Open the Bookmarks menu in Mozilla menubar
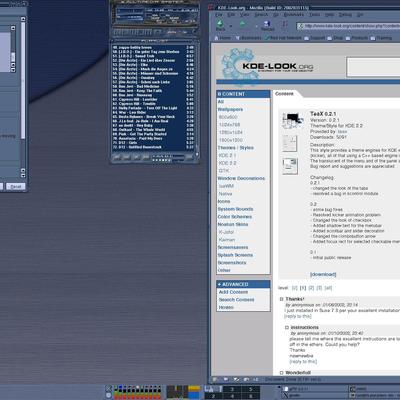 (x=293, y=15)
